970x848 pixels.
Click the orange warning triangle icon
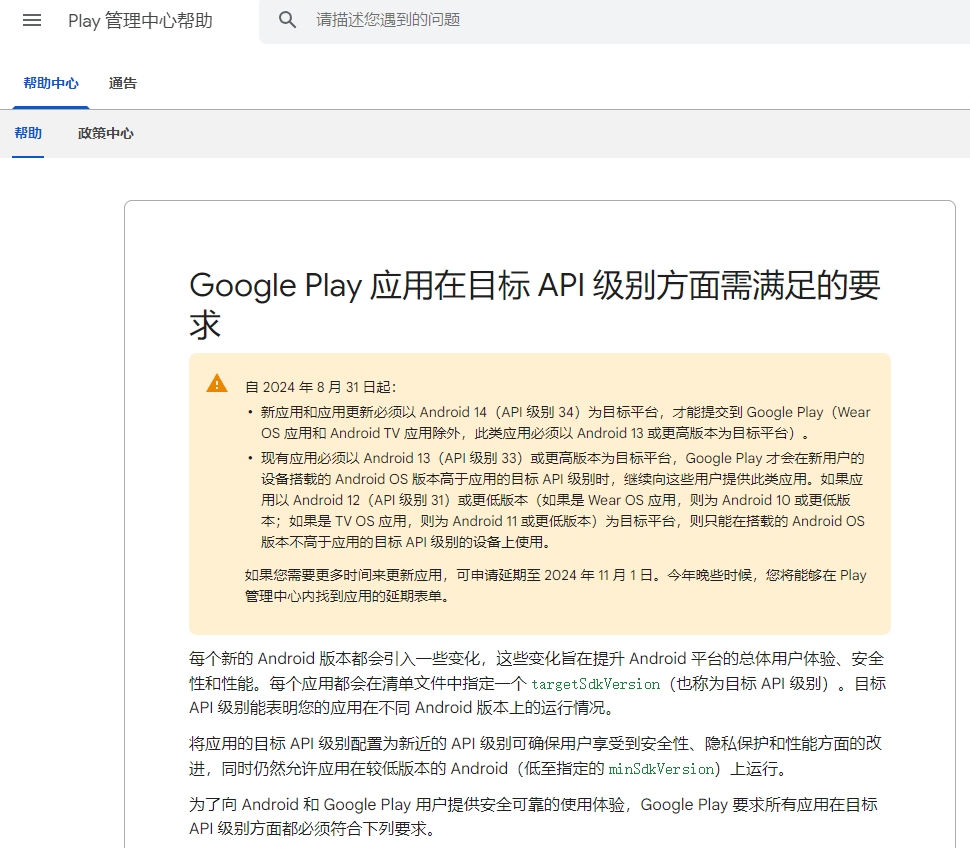tap(217, 383)
